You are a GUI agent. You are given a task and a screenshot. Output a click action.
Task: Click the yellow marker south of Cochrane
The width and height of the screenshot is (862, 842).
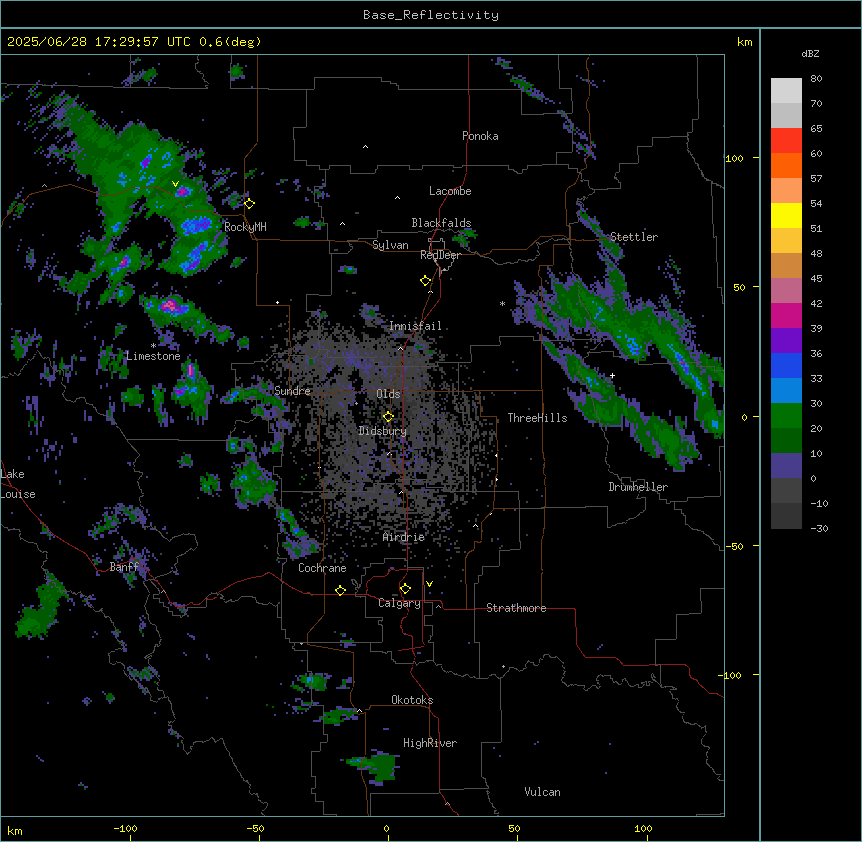coord(340,590)
